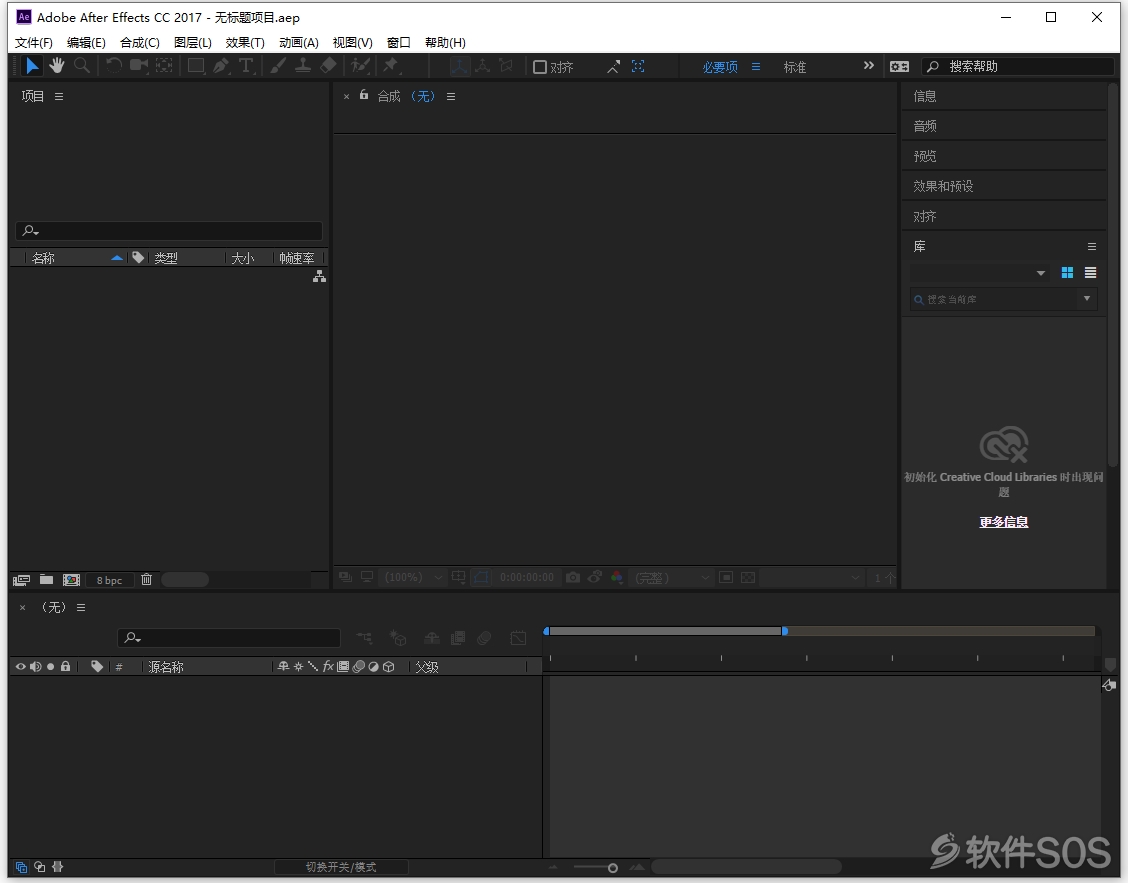Open 效果(T) menu
Screen dimensions: 1128x883
tap(245, 42)
